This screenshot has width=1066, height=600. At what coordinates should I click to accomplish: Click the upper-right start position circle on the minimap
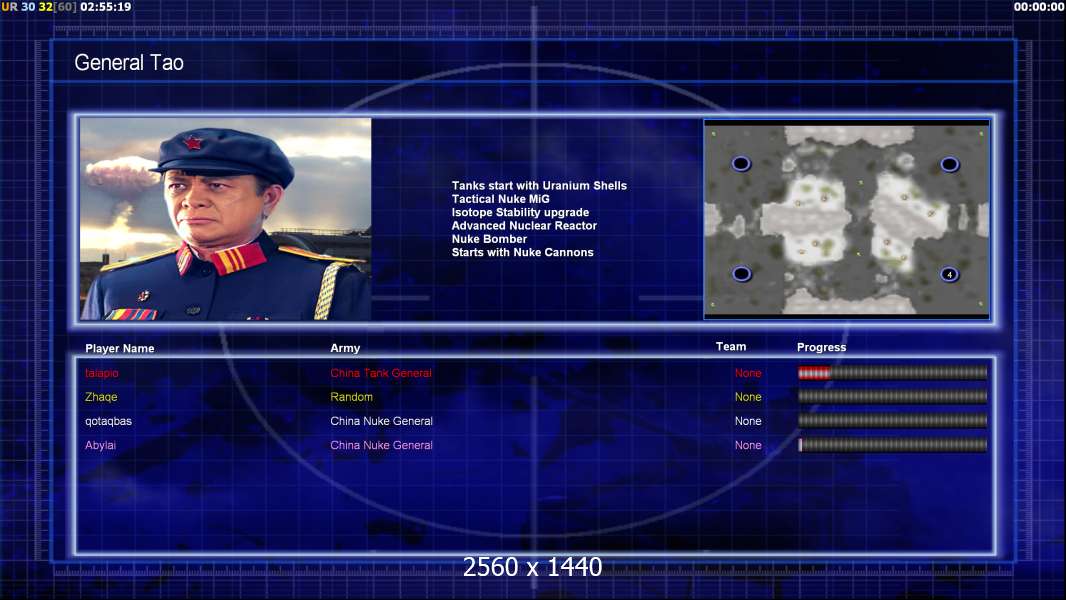coord(950,164)
